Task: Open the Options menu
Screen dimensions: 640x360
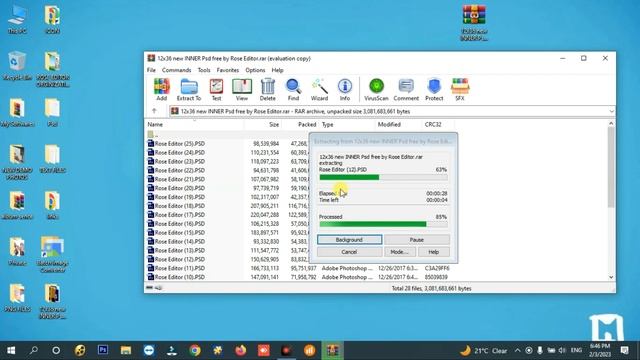Action: [255, 70]
